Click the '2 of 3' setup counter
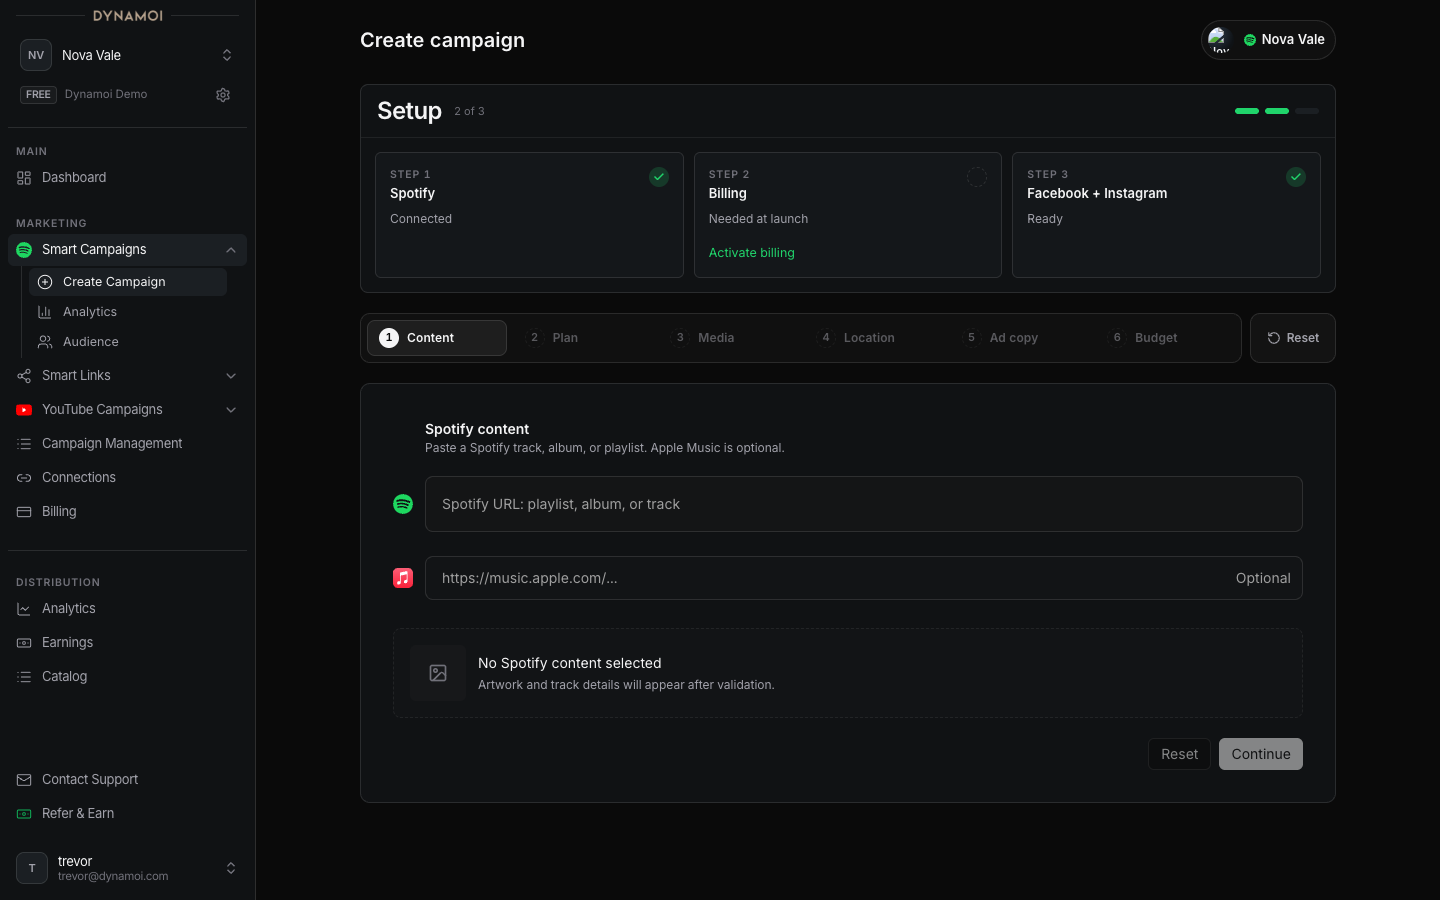1440x900 pixels. (469, 112)
